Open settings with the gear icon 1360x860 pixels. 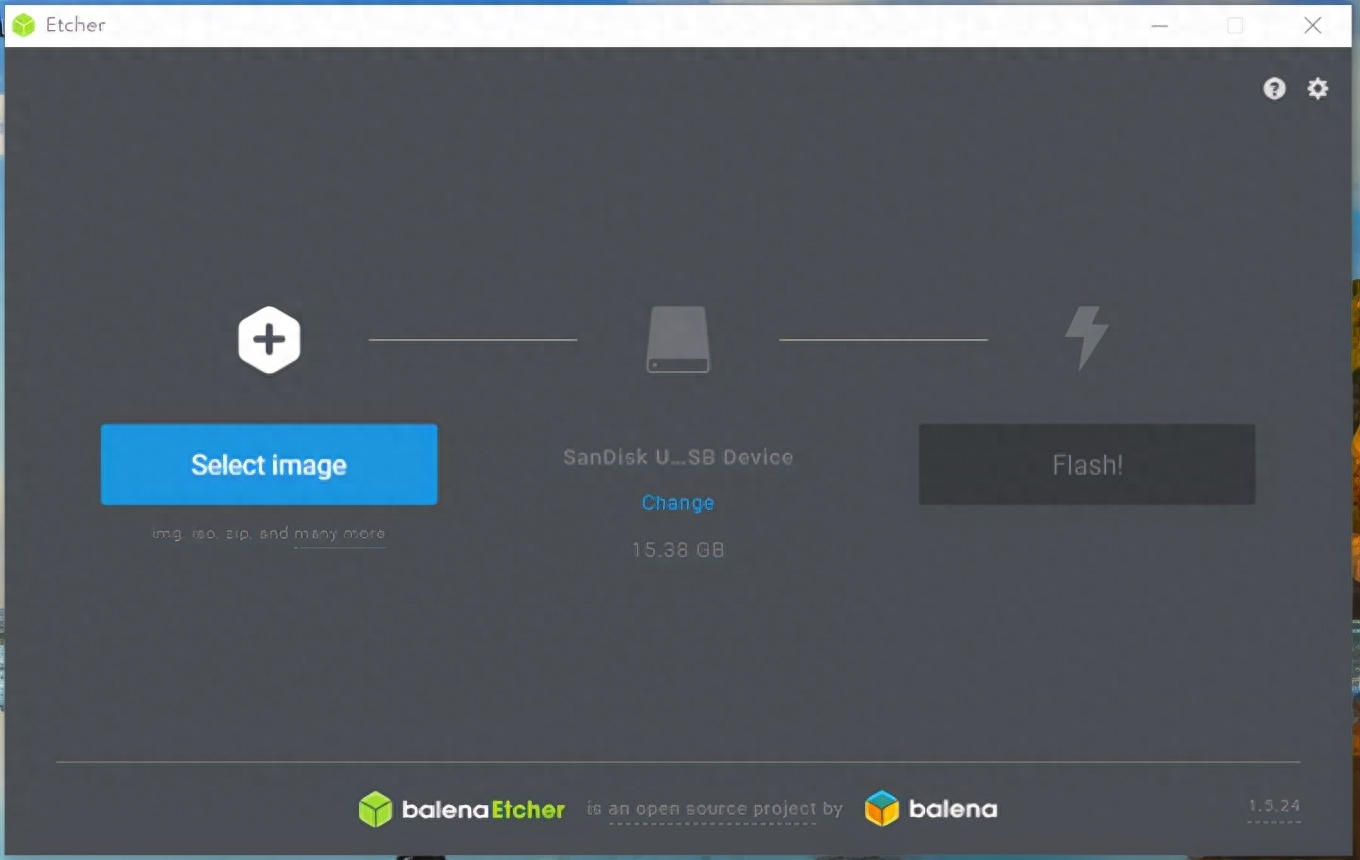(1318, 89)
